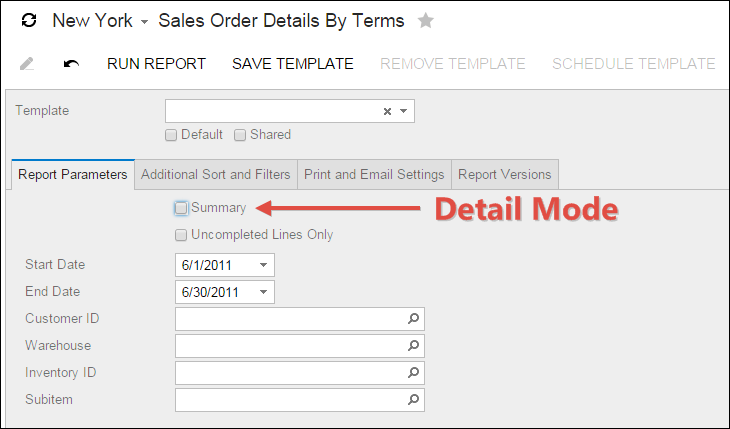
Task: Open the Print and Email Settings tab
Action: click(374, 174)
